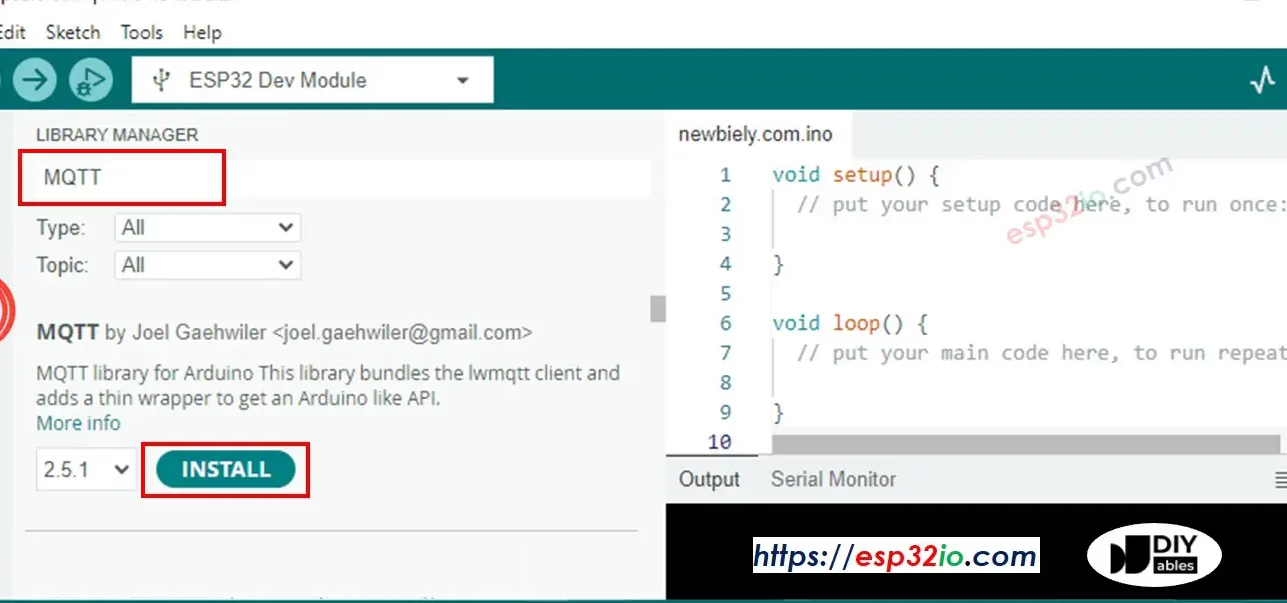Viewport: 1287px width, 603px height.
Task: Open the Type filter dropdown
Action: (x=207, y=228)
